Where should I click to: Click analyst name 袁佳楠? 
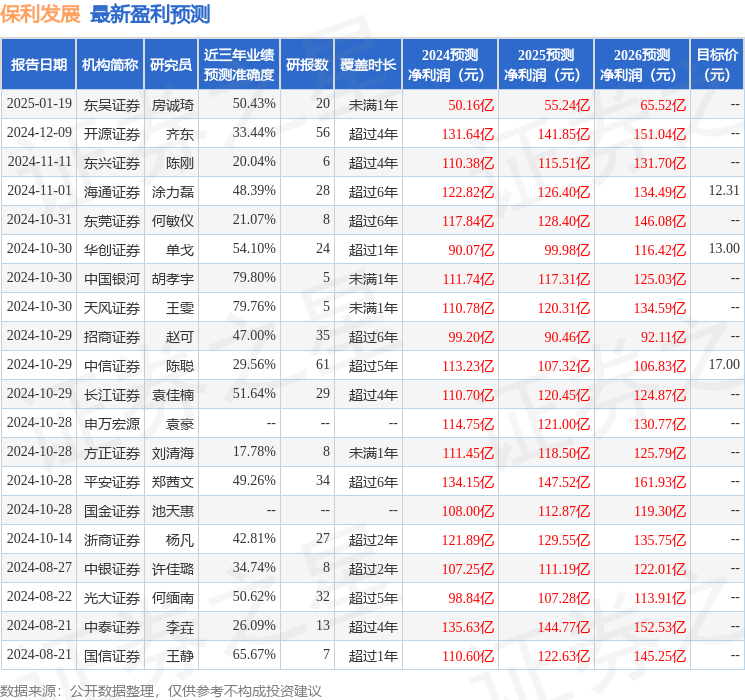(172, 395)
